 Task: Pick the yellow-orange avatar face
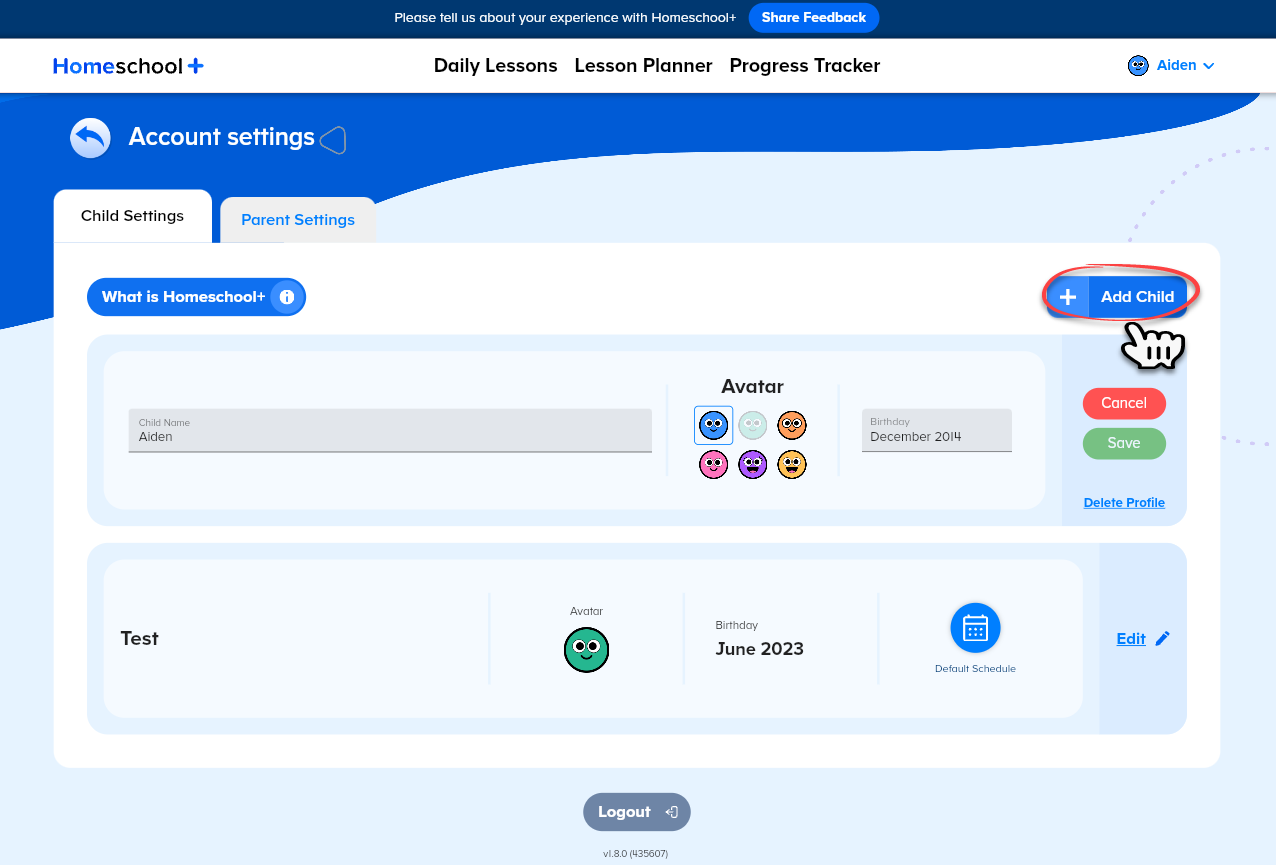[792, 464]
